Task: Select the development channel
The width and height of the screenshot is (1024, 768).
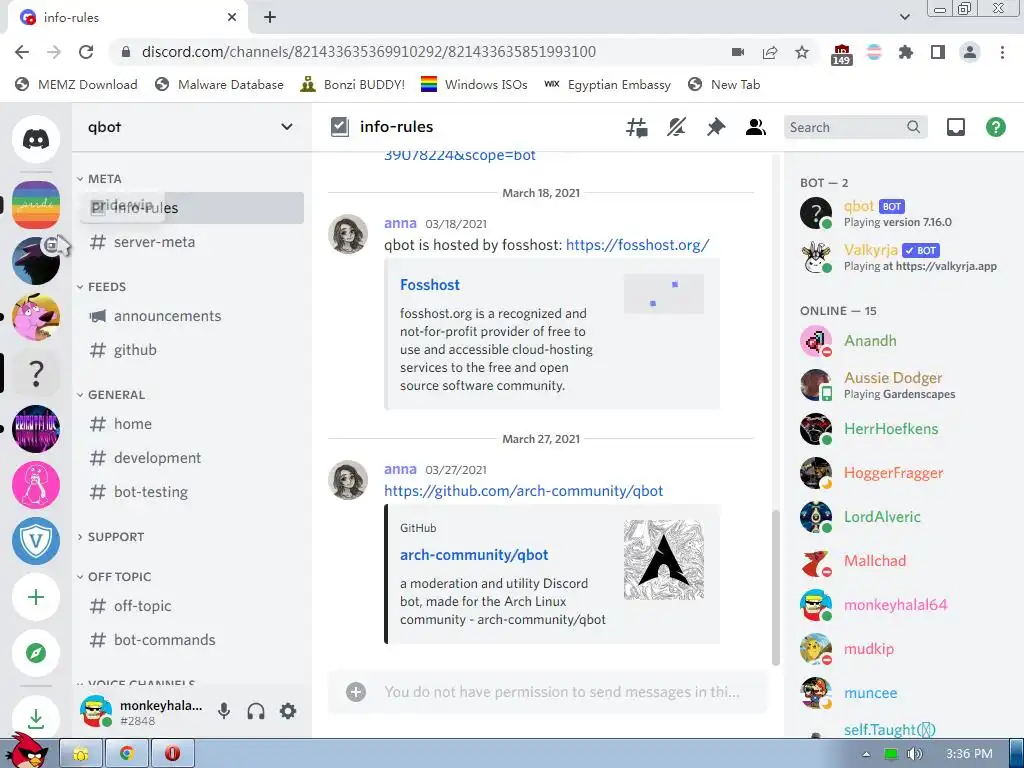Action: pyautogui.click(x=192, y=458)
